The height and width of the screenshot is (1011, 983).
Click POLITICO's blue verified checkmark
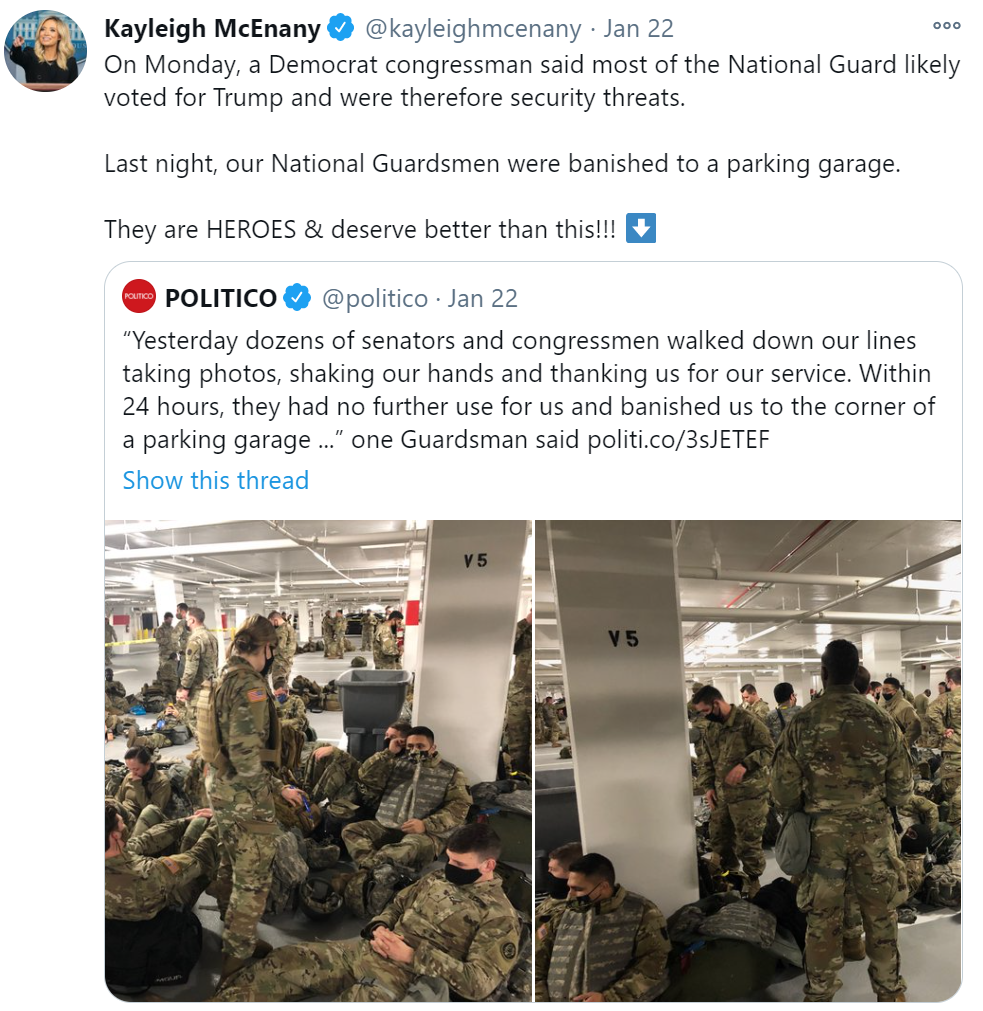[297, 298]
